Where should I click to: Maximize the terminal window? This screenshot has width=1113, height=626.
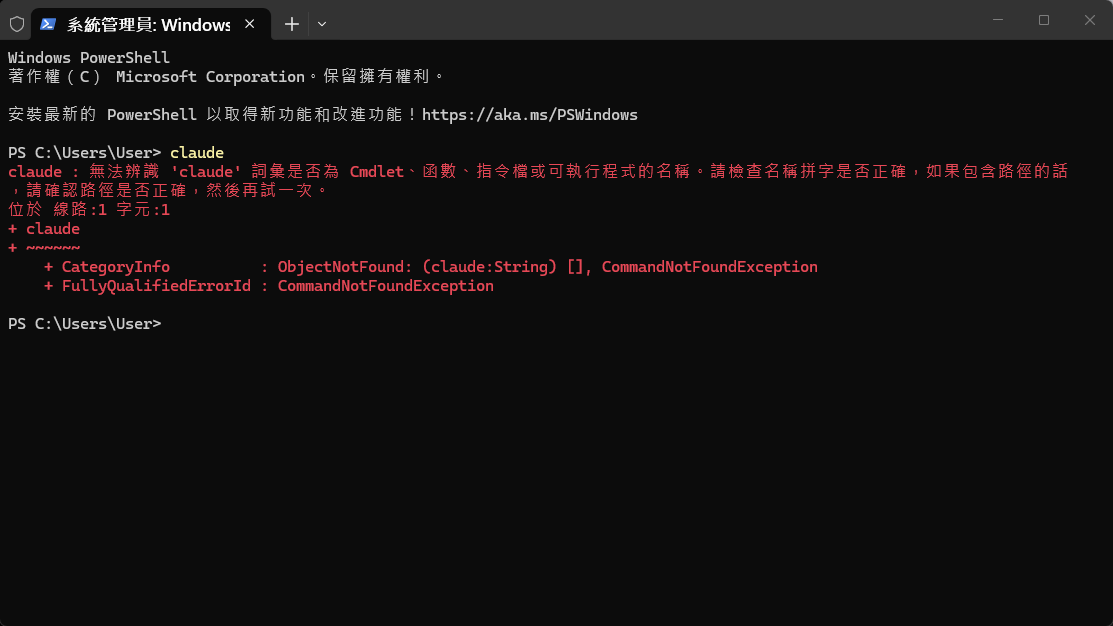(x=1043, y=20)
